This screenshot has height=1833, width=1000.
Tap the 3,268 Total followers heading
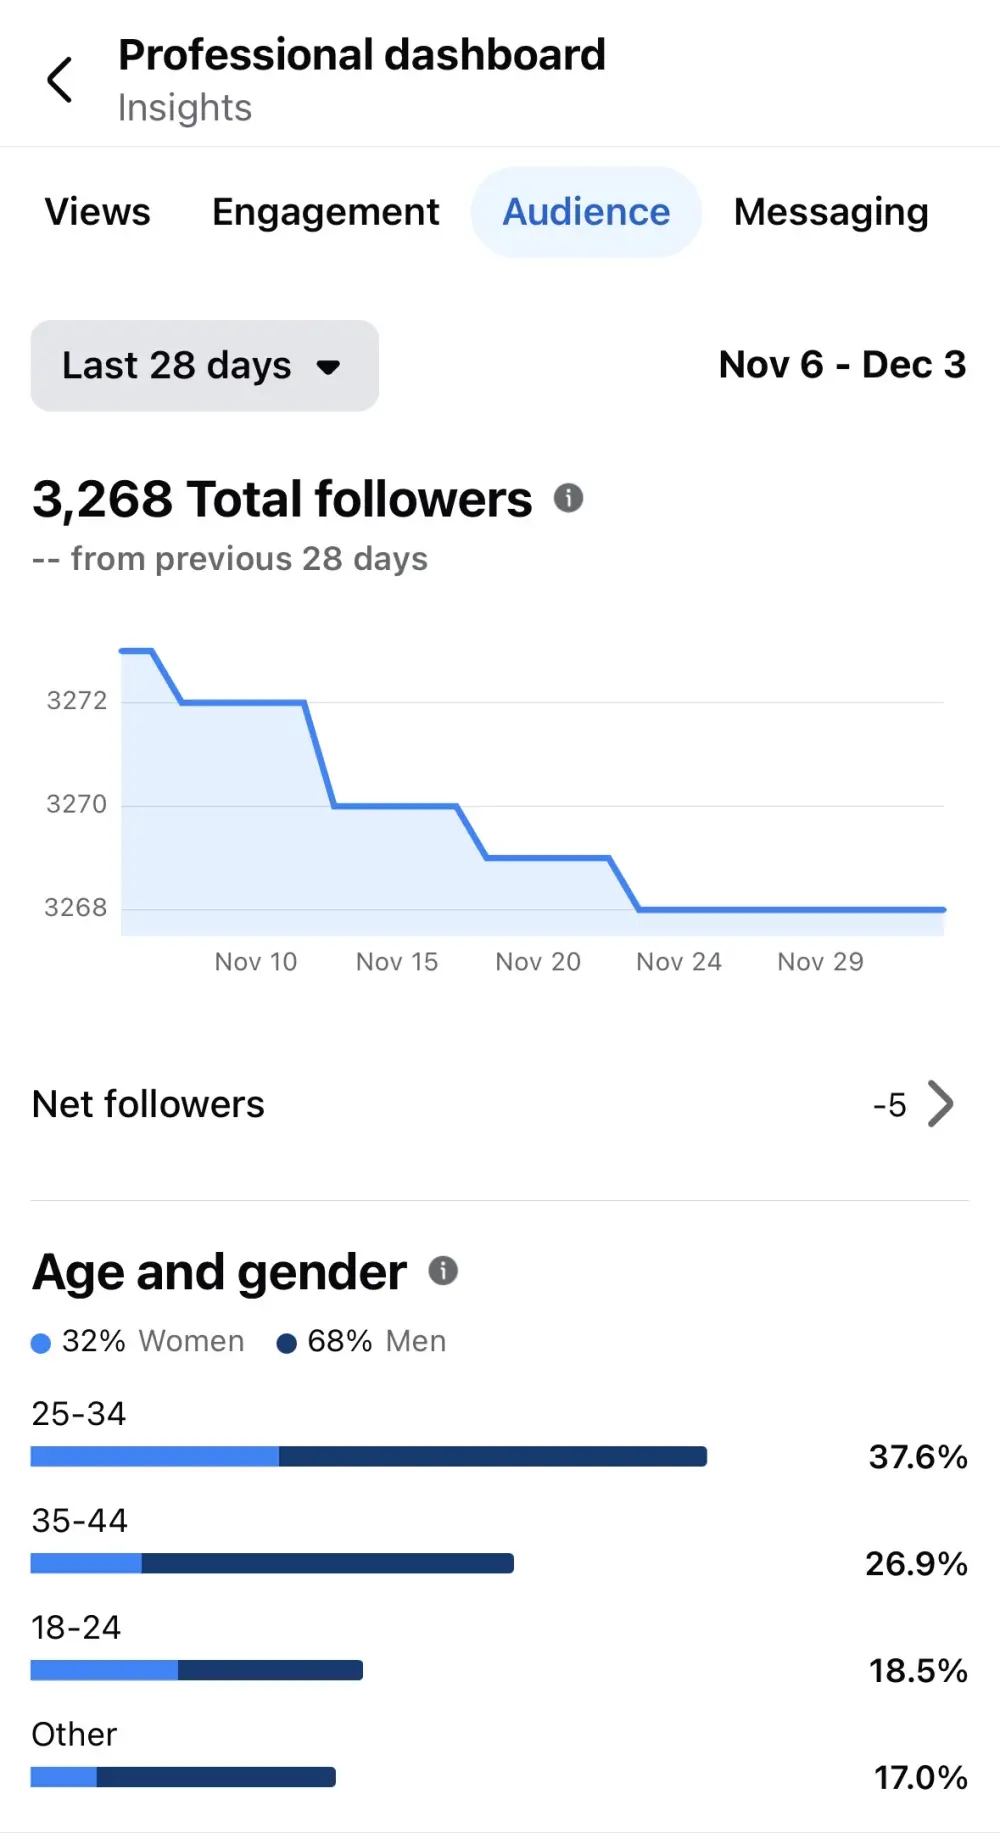(282, 499)
